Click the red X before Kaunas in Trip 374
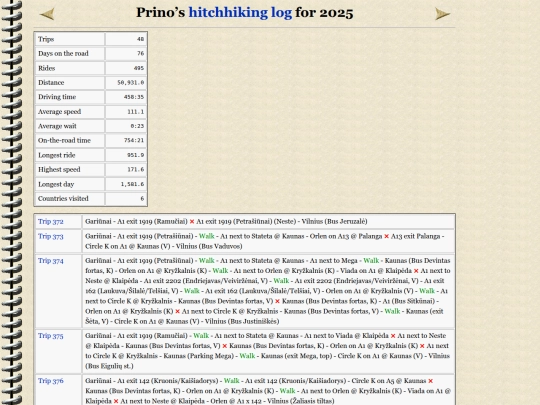The width and height of the screenshot is (540, 405). (277, 301)
